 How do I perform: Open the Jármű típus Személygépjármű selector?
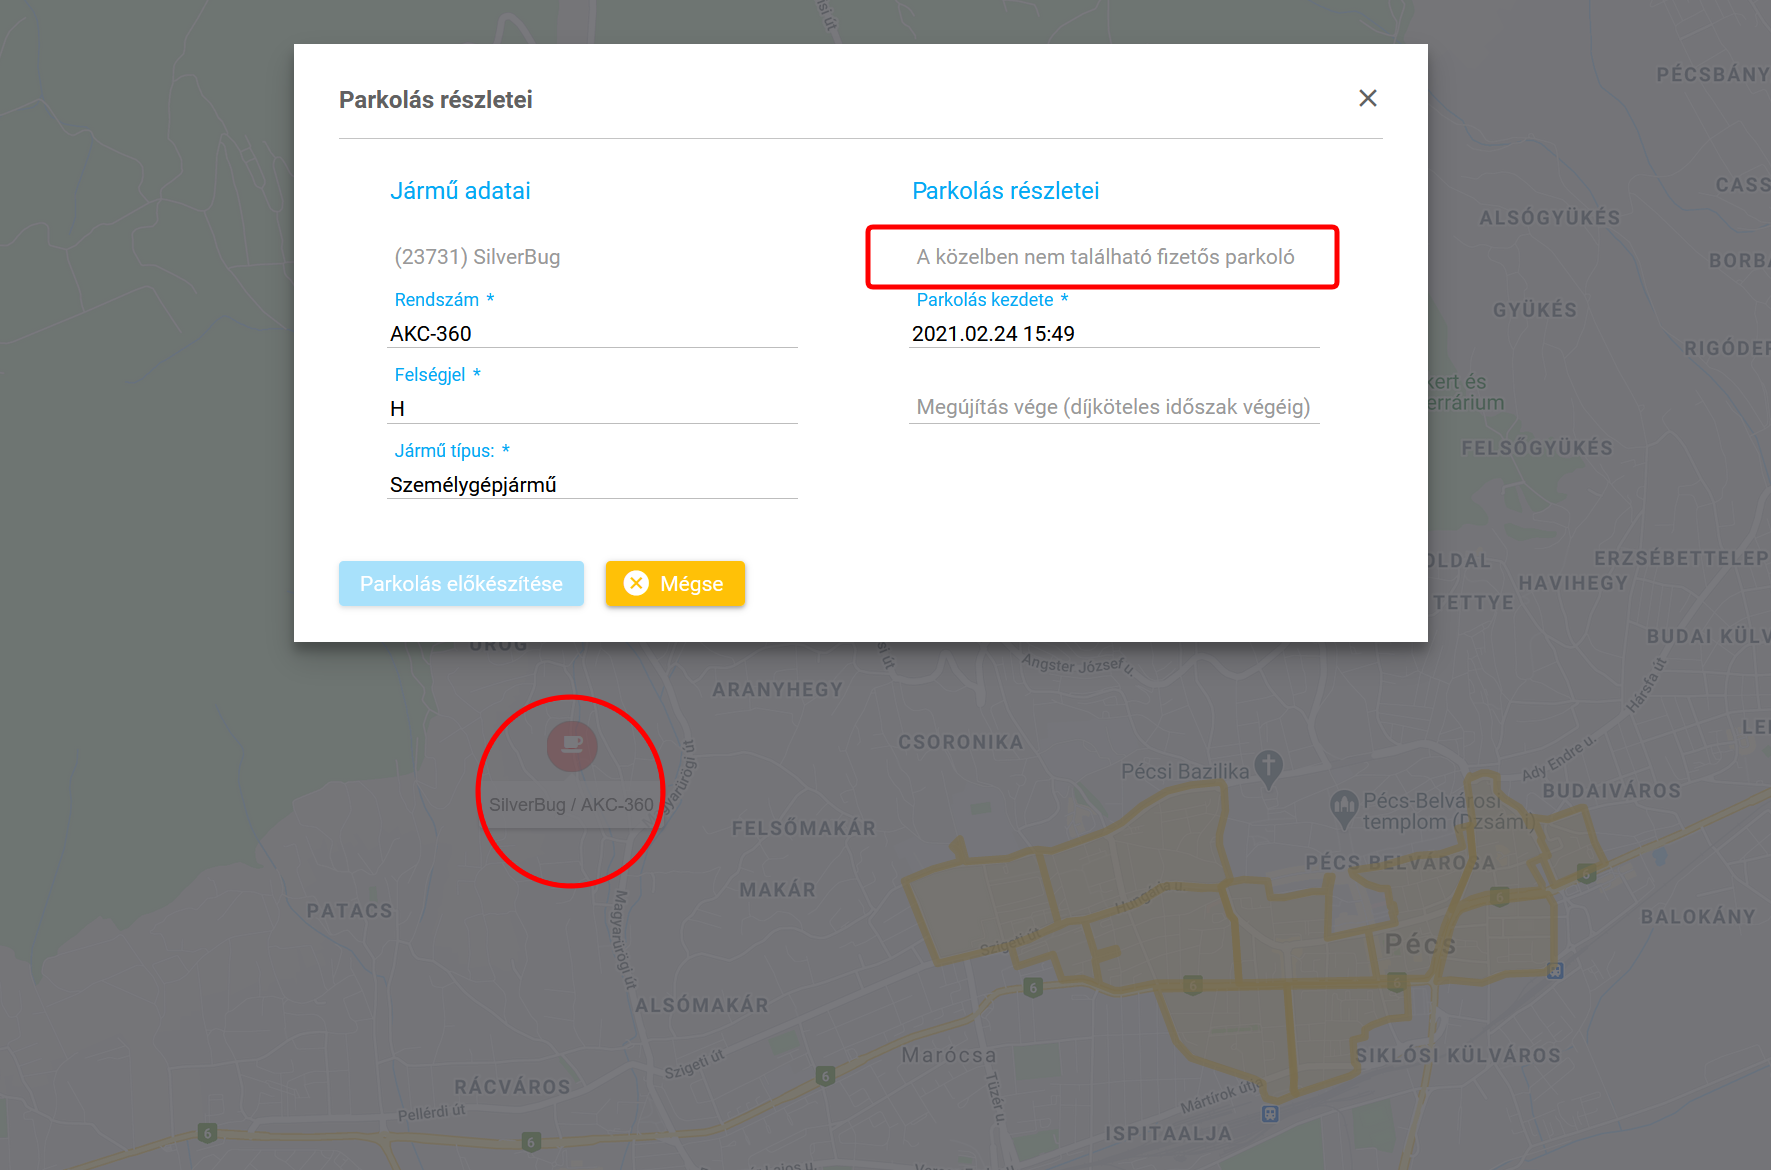click(x=592, y=485)
